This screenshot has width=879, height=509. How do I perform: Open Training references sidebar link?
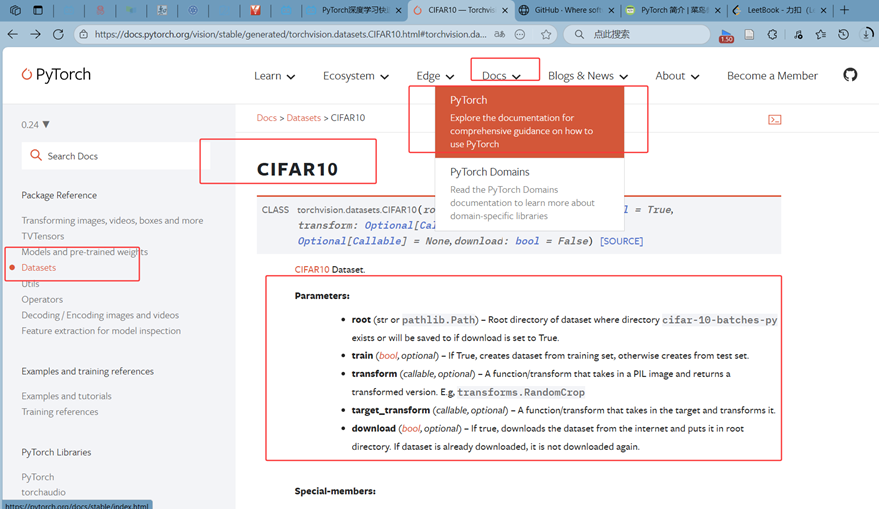pos(59,411)
